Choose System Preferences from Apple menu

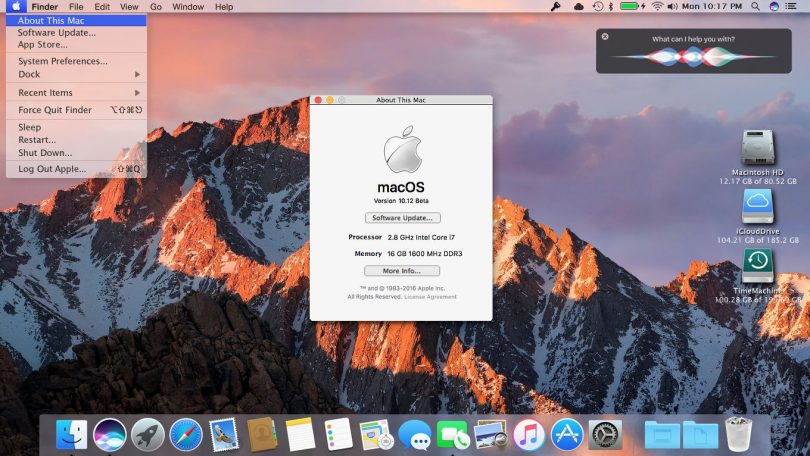62,61
